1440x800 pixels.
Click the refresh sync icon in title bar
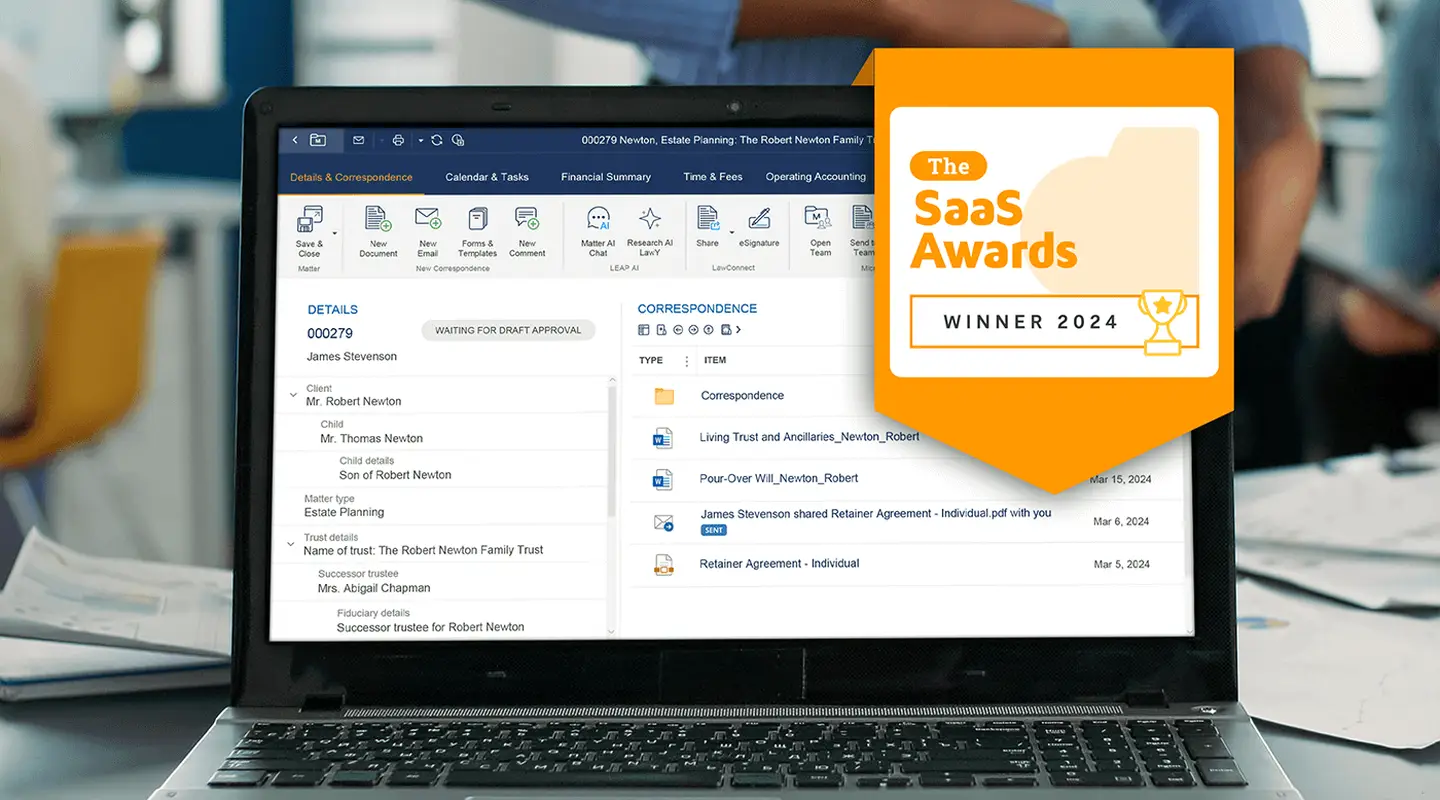(437, 140)
